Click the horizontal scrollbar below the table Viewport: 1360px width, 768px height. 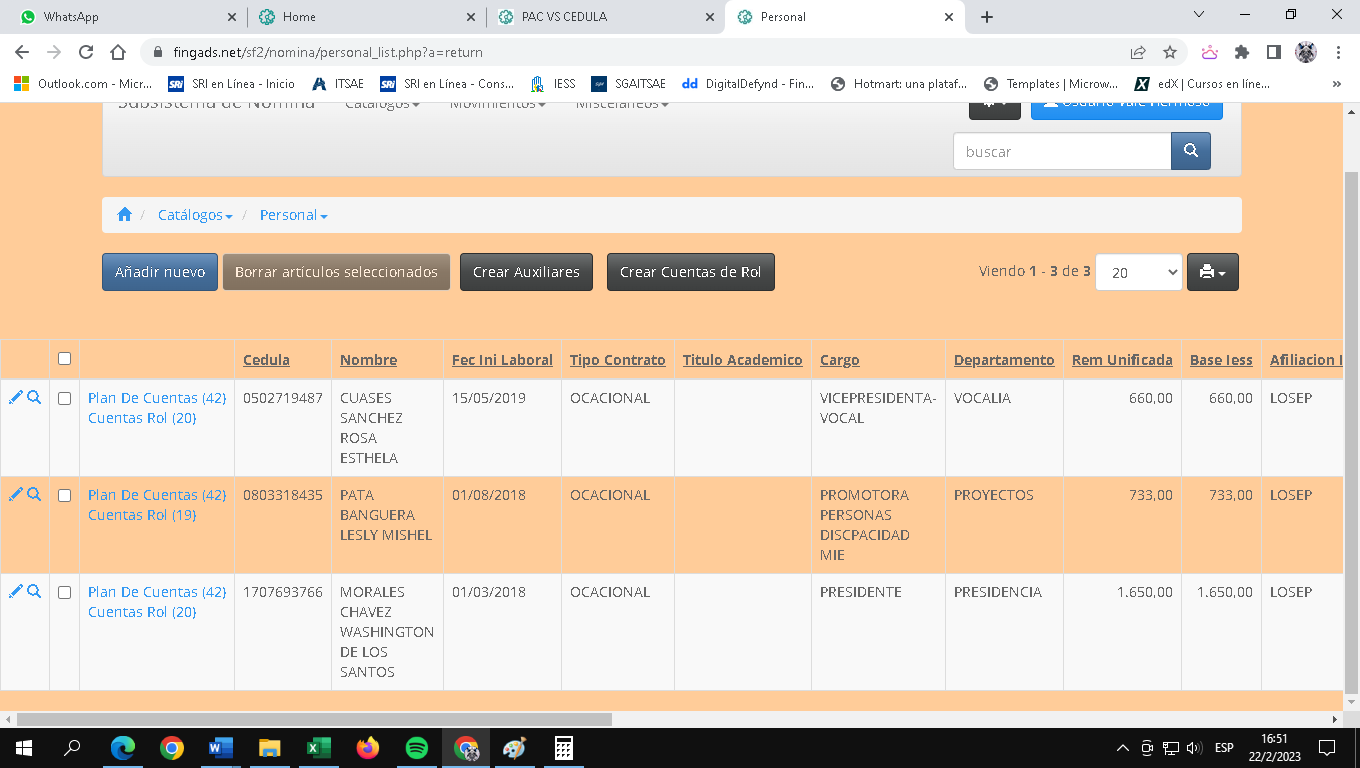[314, 719]
